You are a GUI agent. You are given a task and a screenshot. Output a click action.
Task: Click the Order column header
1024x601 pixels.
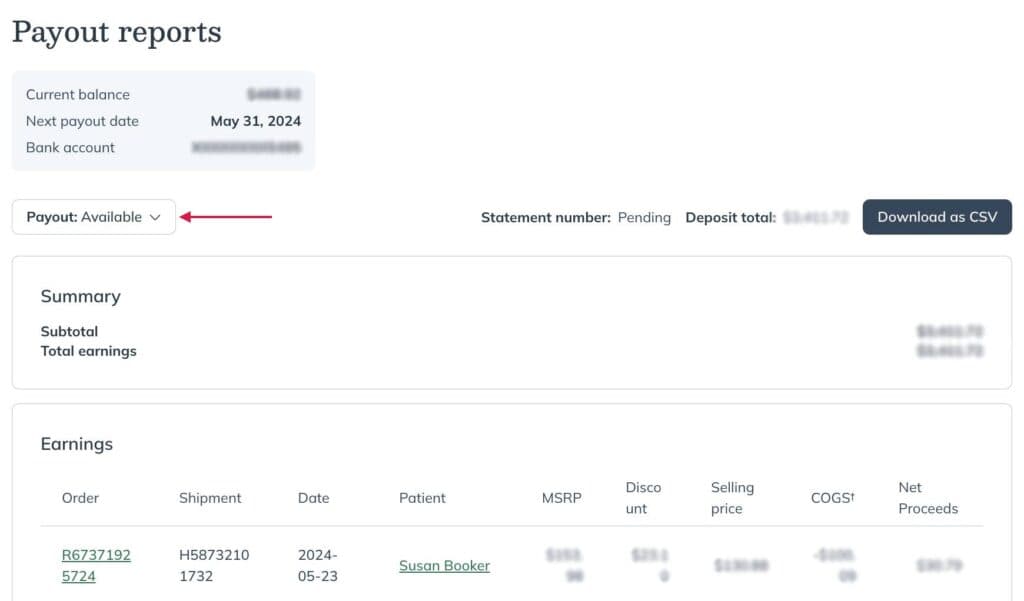pyautogui.click(x=80, y=498)
